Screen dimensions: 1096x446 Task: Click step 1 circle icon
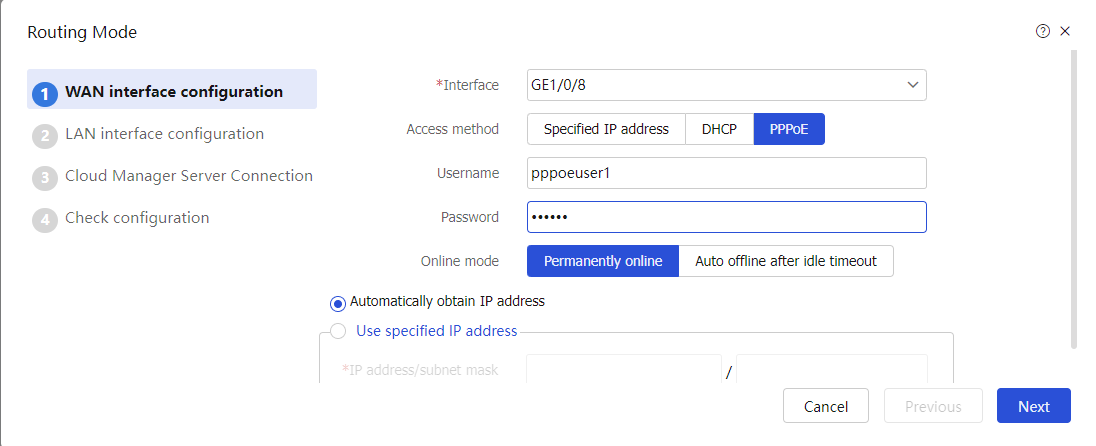pyautogui.click(x=45, y=94)
